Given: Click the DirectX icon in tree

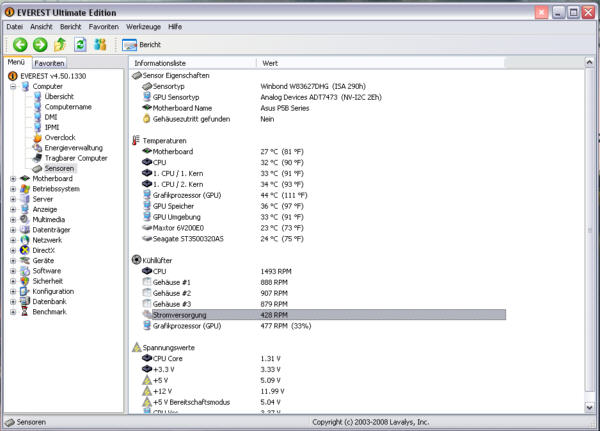Looking at the screenshot, I should point(25,250).
